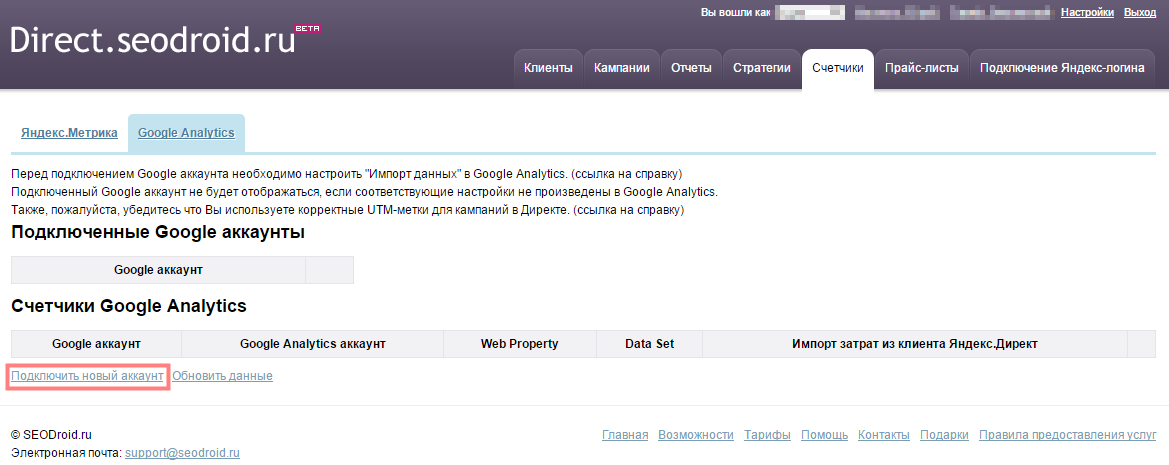Click the Вы вошли как text
The height and width of the screenshot is (465, 1169).
736,13
